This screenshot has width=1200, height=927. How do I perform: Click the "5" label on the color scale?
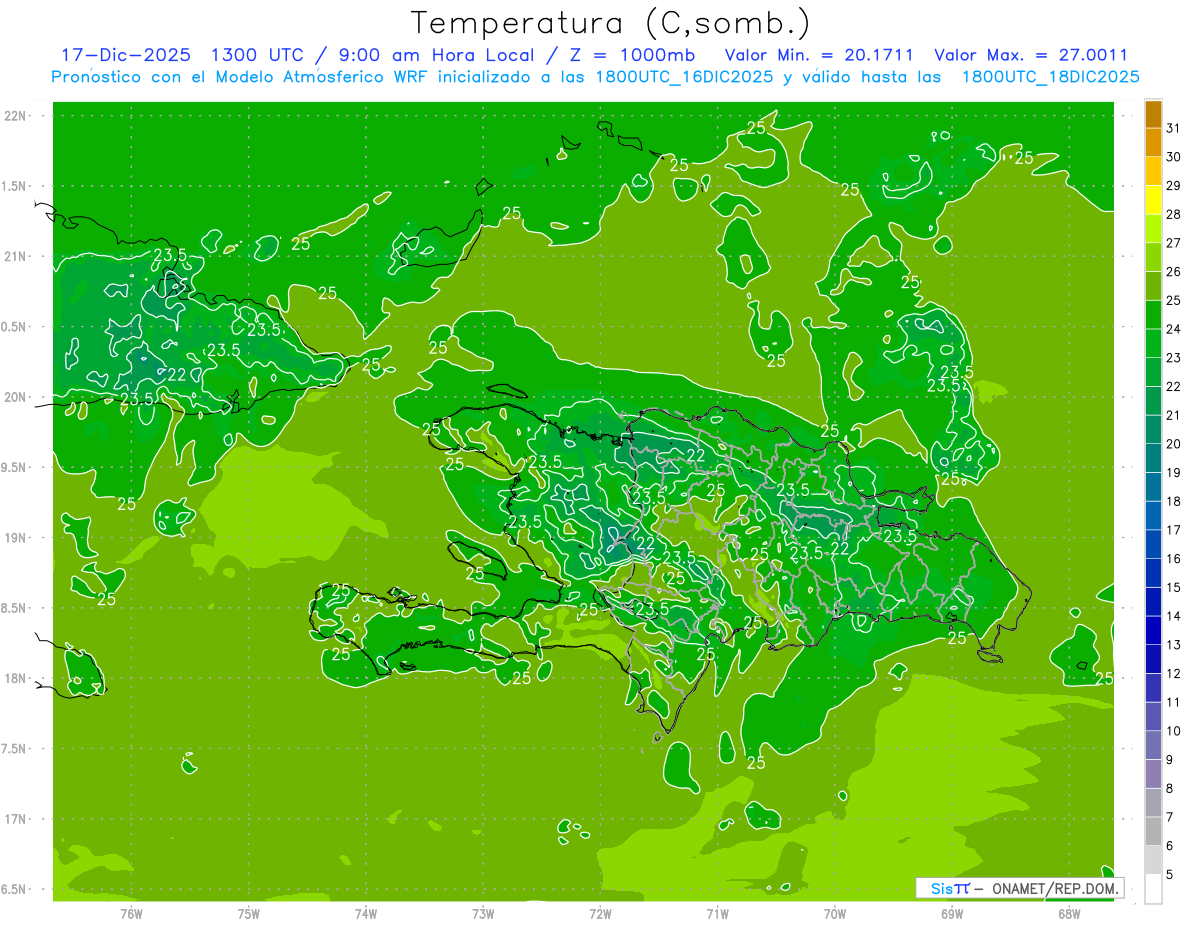coord(1170,874)
